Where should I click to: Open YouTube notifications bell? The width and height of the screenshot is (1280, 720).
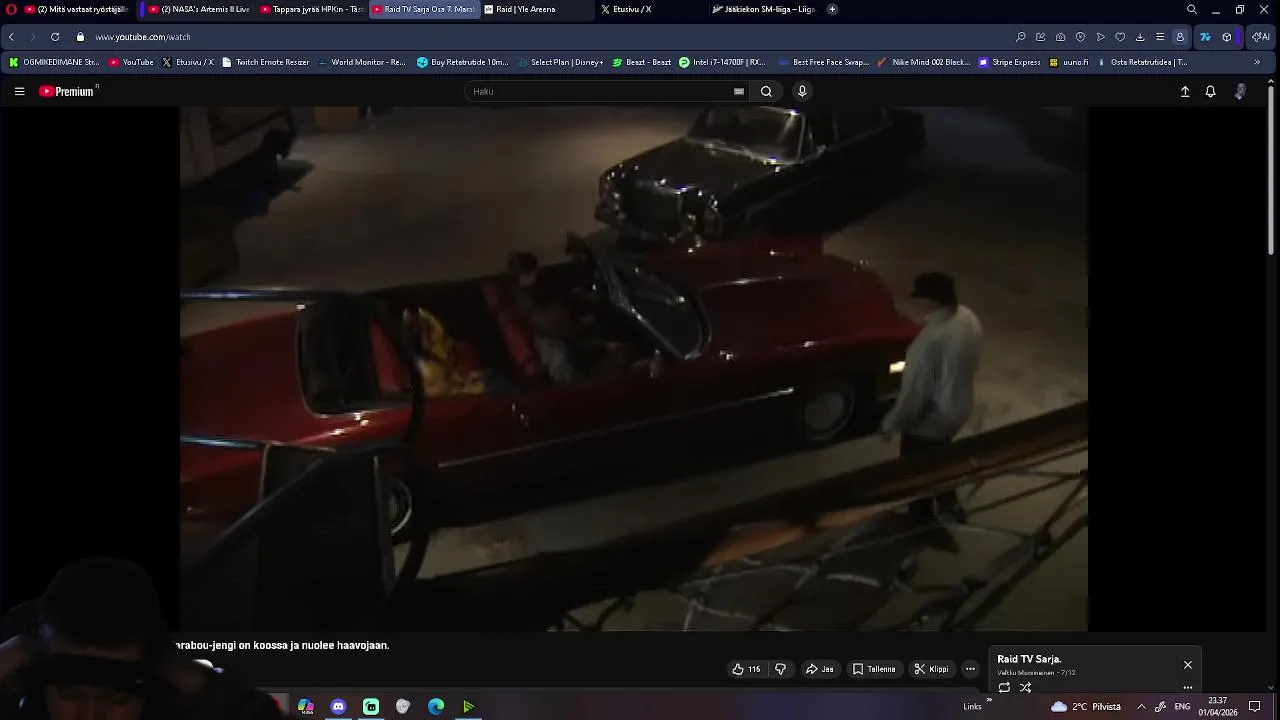tap(1210, 91)
